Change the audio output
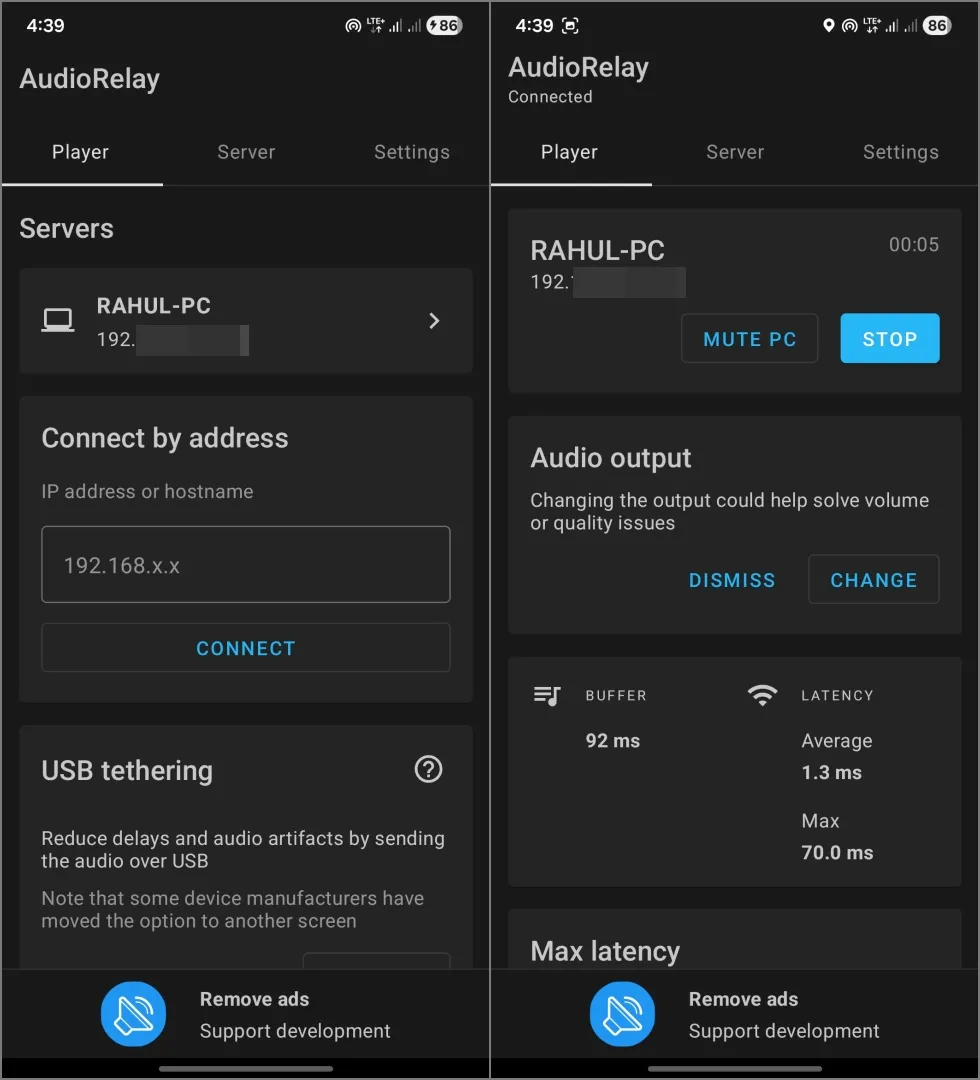Image resolution: width=980 pixels, height=1080 pixels. click(x=873, y=580)
